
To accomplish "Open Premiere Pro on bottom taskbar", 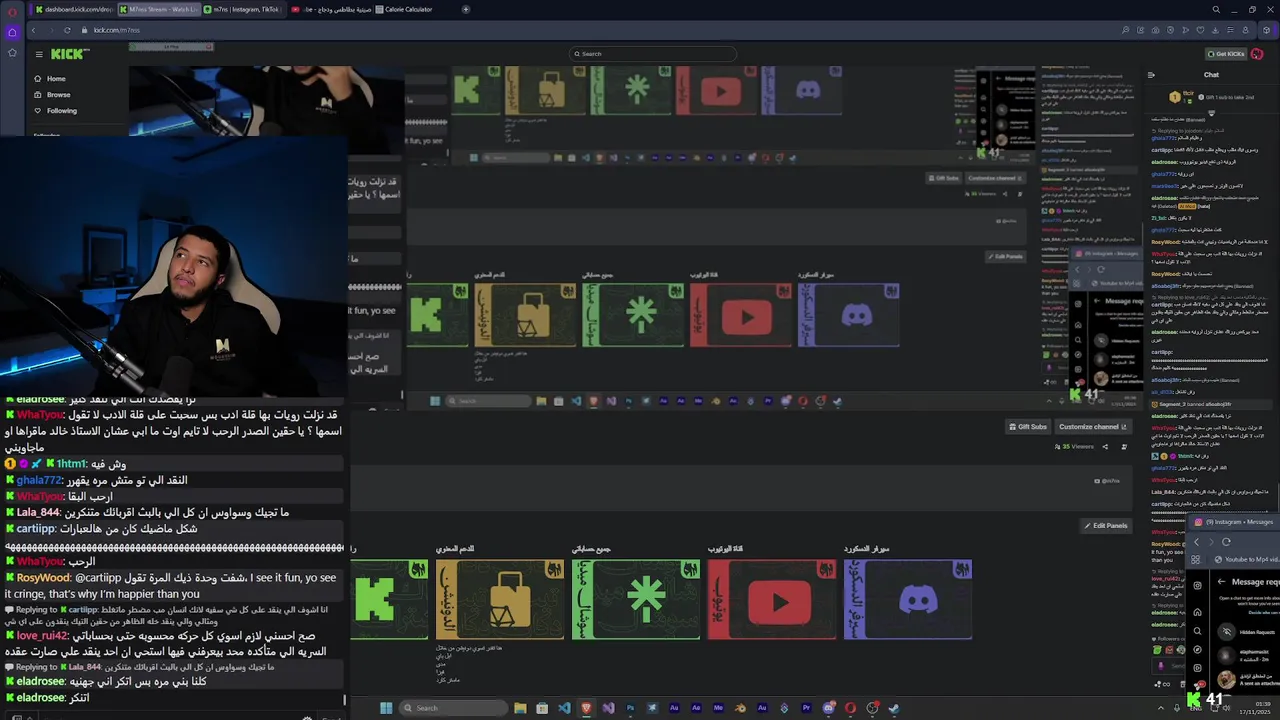I will coord(806,708).
